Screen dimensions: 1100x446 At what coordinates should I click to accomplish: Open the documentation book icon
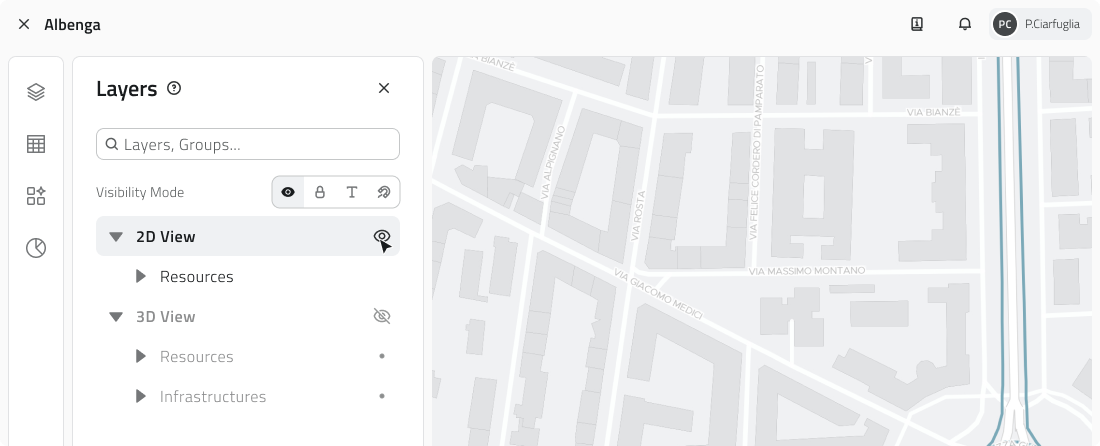tap(916, 24)
